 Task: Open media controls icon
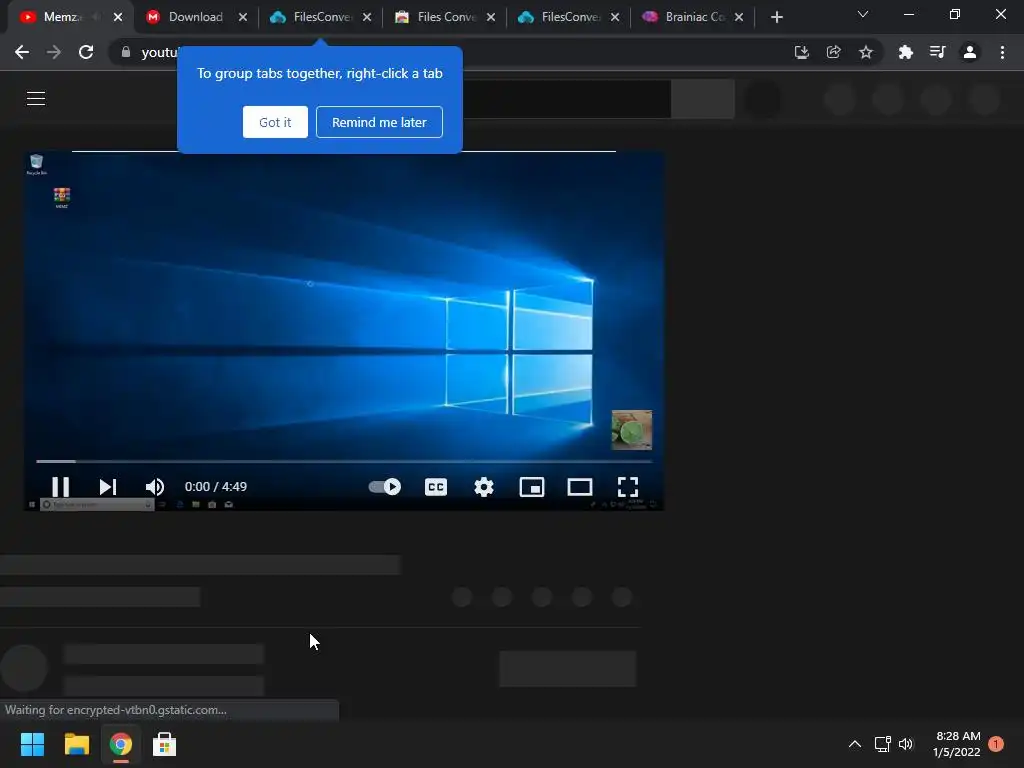pyautogui.click(x=937, y=52)
